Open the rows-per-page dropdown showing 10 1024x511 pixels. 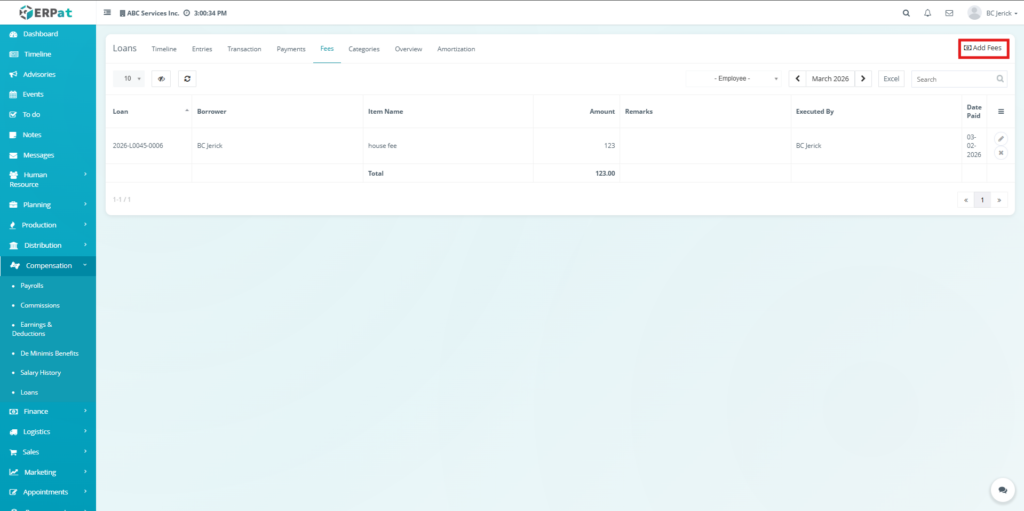(x=129, y=78)
